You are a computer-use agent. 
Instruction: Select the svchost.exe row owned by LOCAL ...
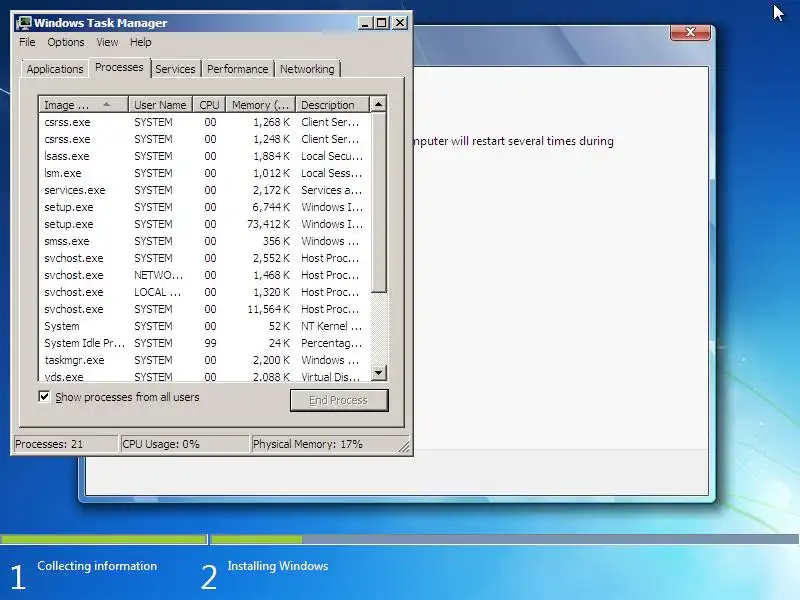[204, 292]
